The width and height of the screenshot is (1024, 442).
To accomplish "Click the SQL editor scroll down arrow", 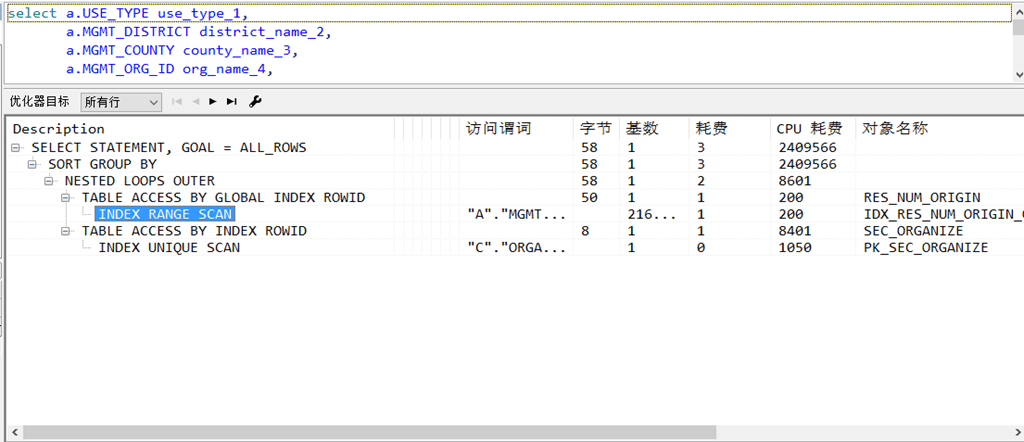I will coord(1018,75).
